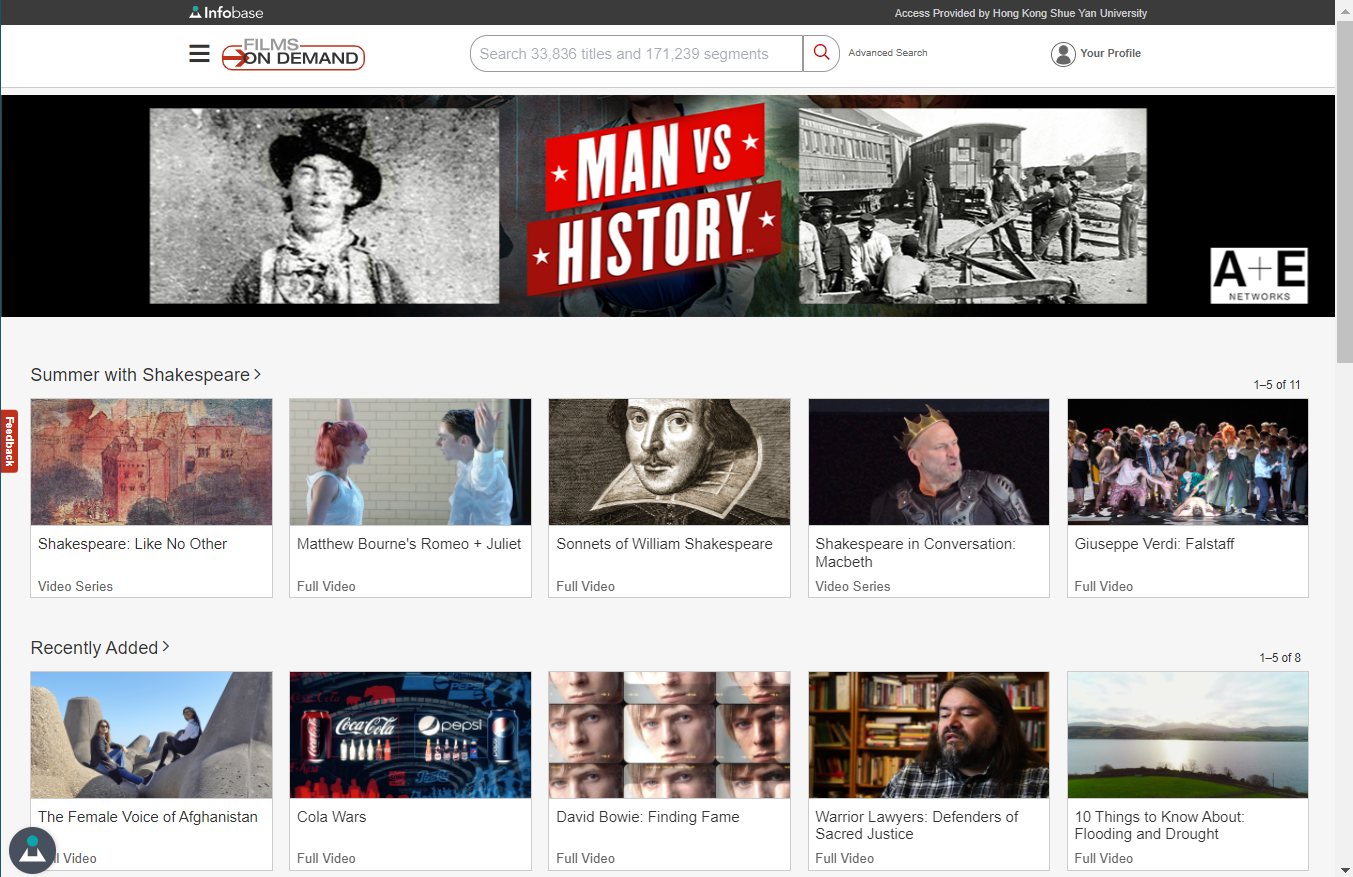
Task: Open the Advanced Search link
Action: (887, 53)
